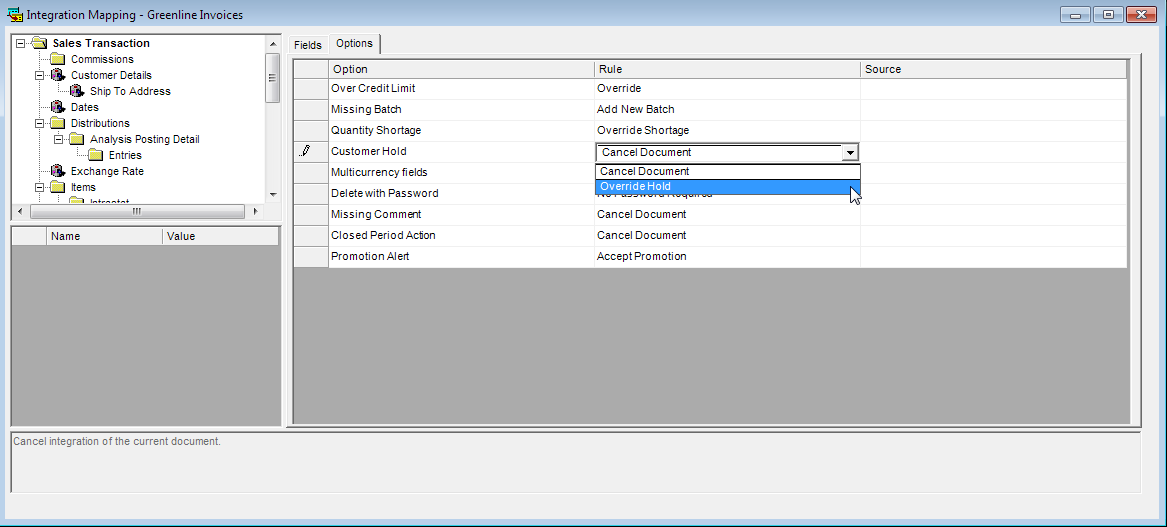The image size is (1167, 527).
Task: Click the Source column header
Action: 994,69
